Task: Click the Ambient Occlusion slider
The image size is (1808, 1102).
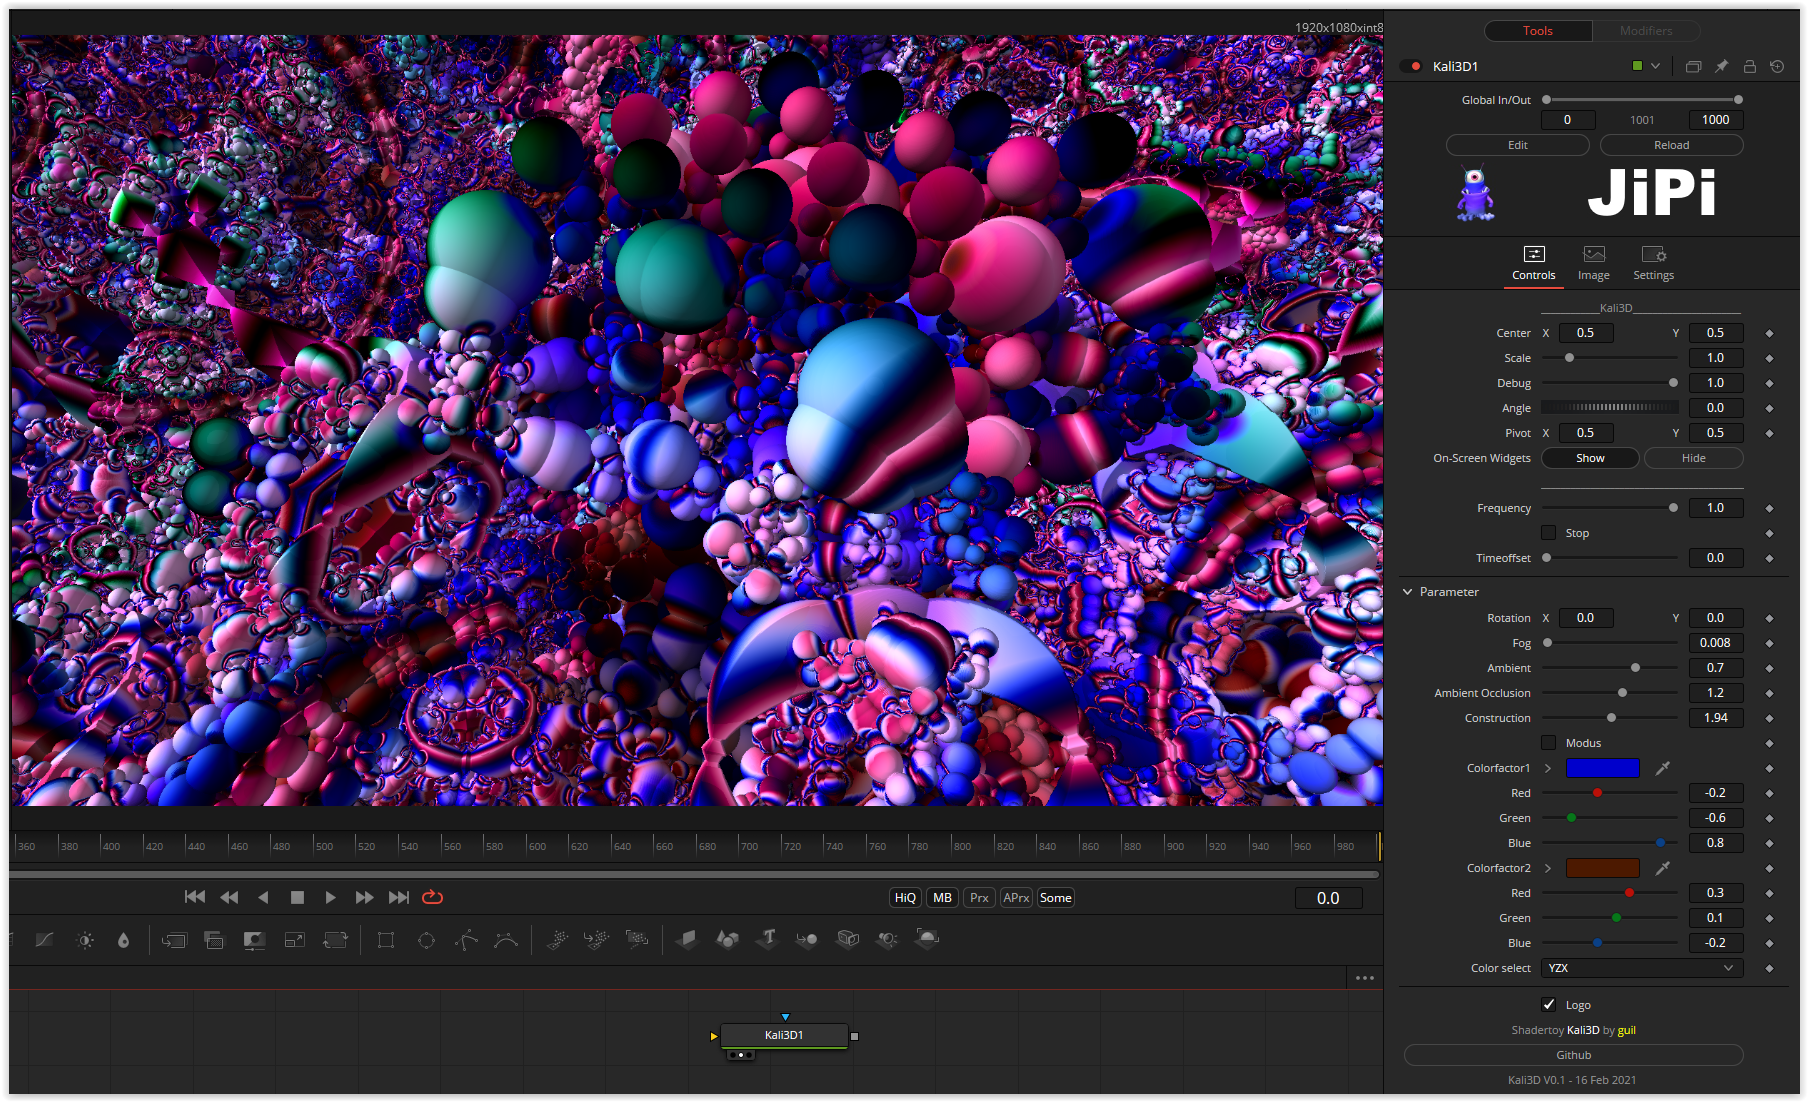Action: (1609, 693)
